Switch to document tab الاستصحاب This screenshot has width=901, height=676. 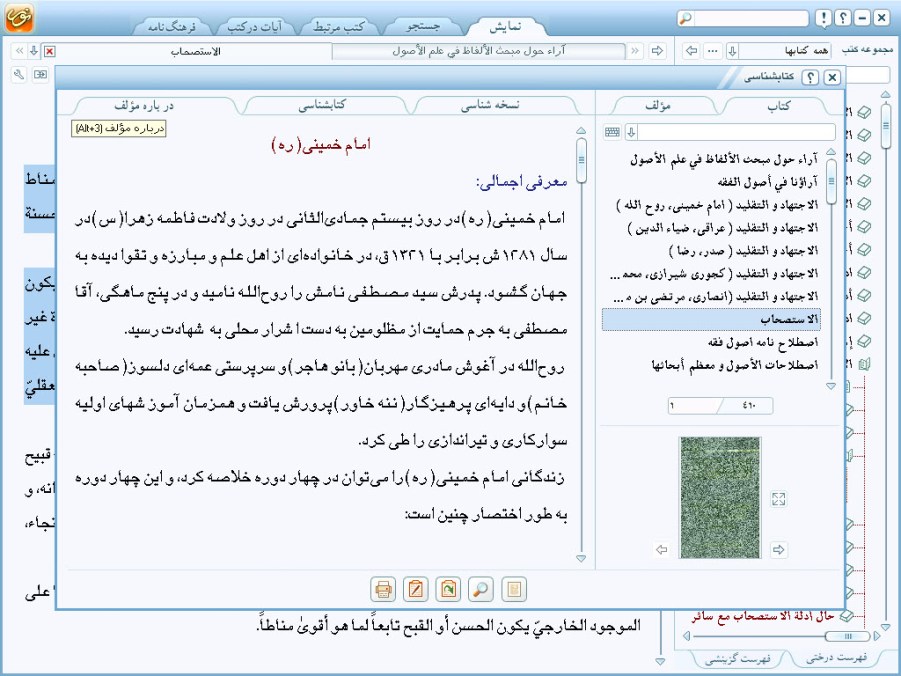pos(195,51)
